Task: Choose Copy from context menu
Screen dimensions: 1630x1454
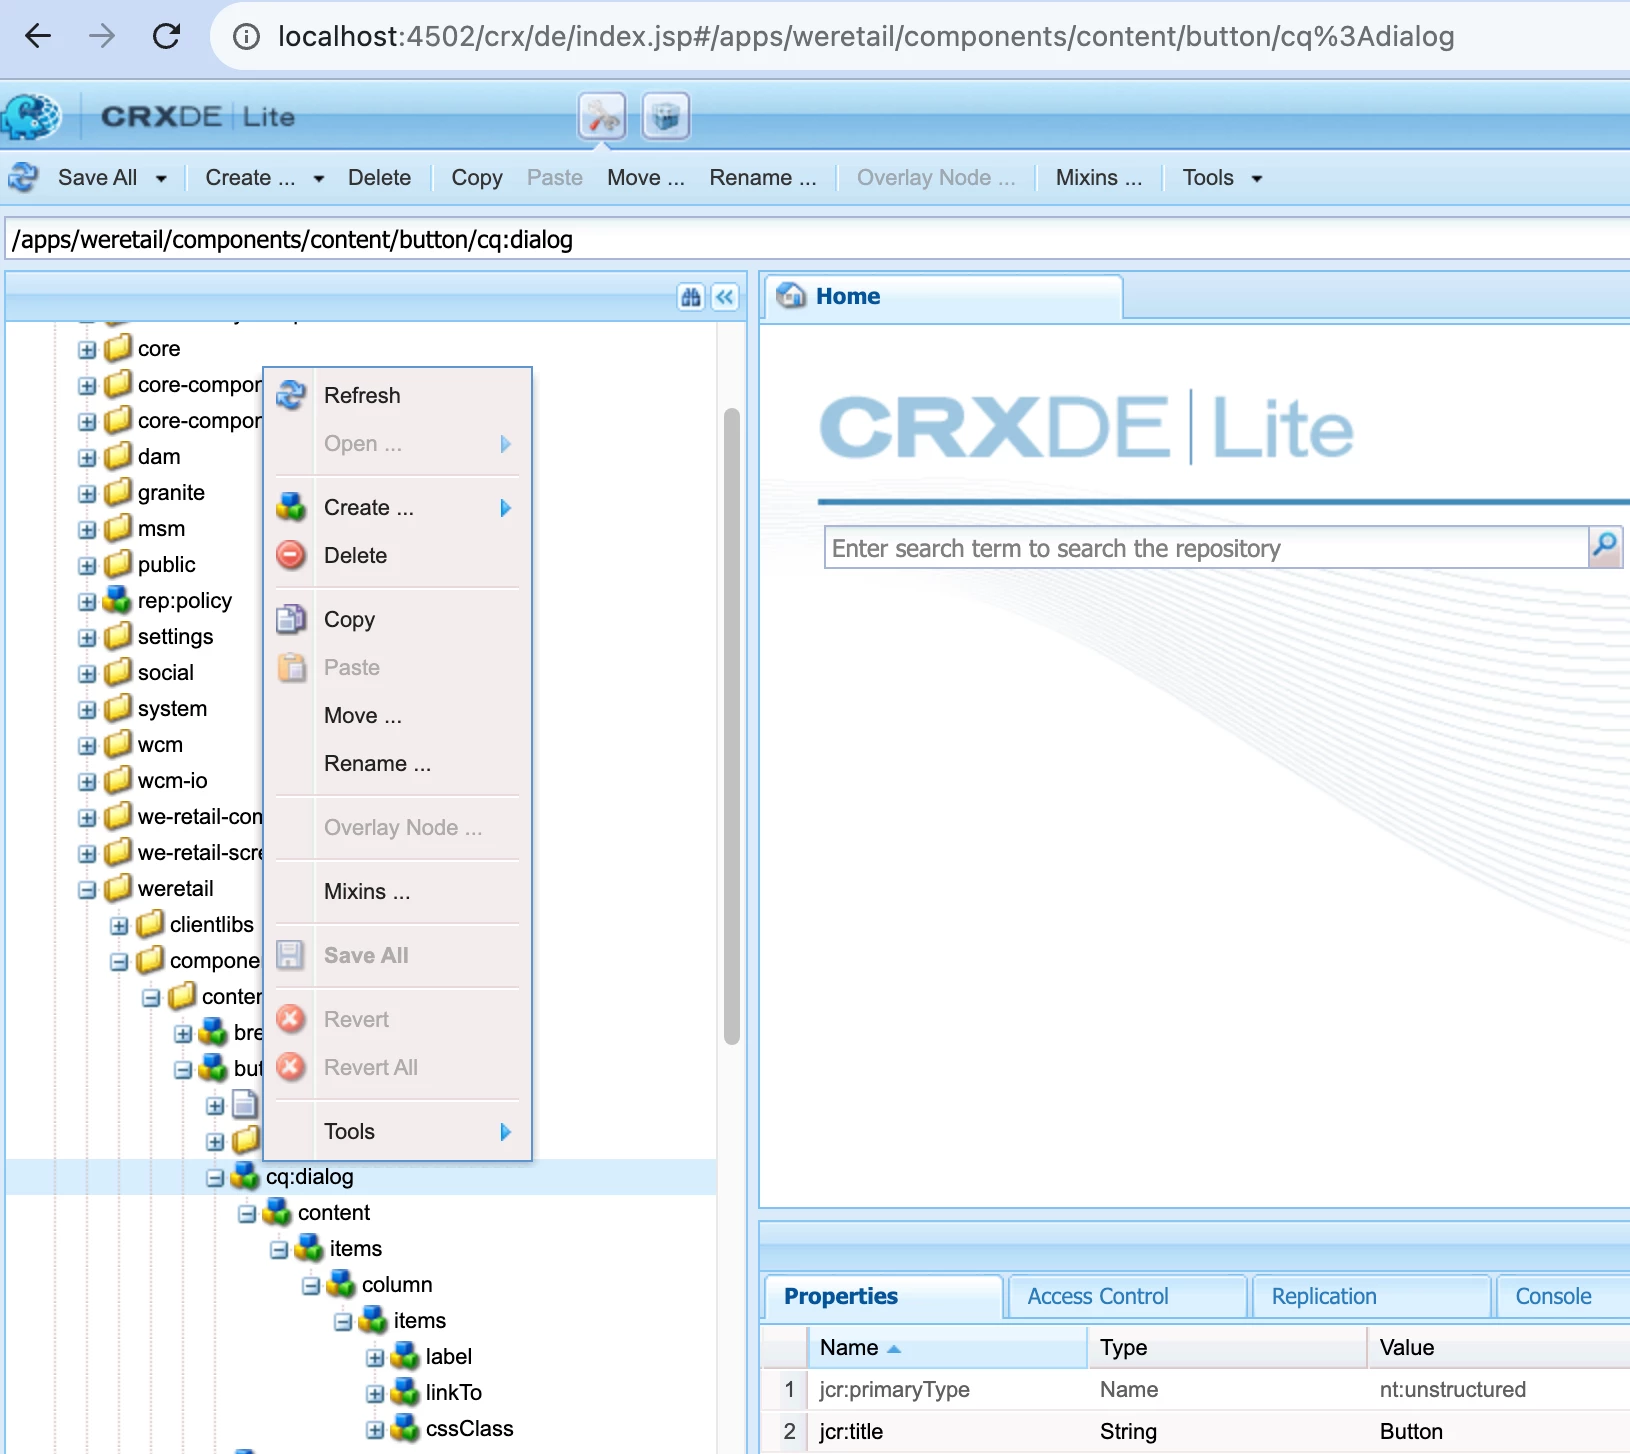Action: [397, 619]
